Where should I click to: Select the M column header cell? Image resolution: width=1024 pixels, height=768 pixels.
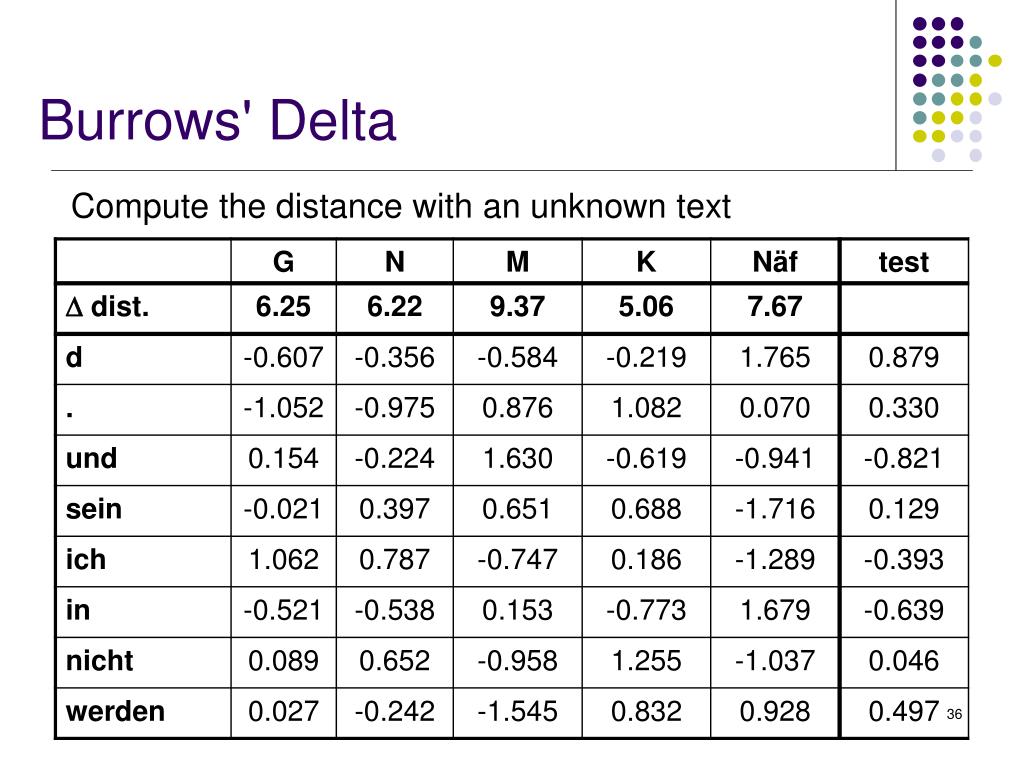tap(517, 262)
